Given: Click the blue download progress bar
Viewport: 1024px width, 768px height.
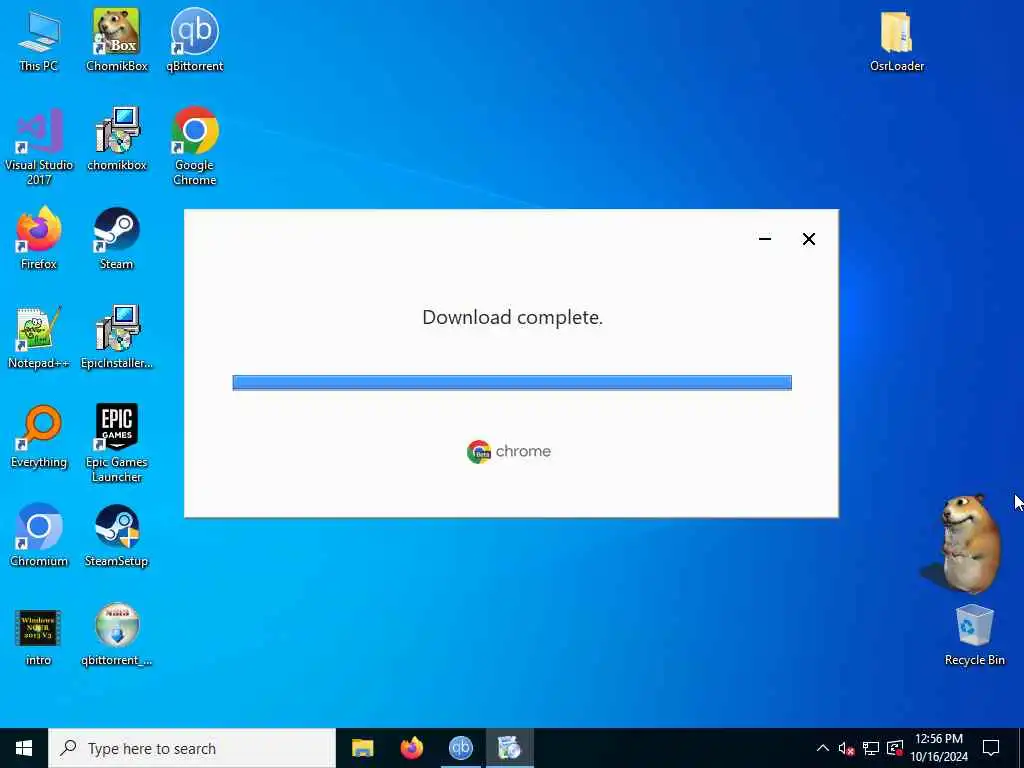Looking at the screenshot, I should point(512,383).
